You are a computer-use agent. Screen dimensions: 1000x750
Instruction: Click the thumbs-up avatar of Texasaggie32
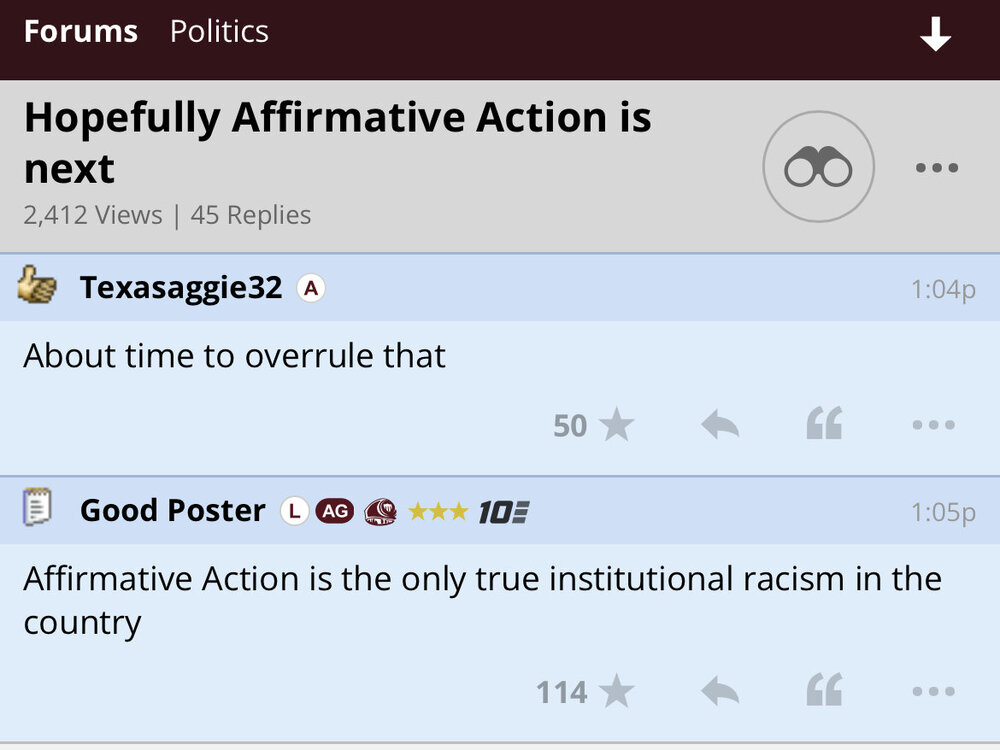pyautogui.click(x=38, y=287)
